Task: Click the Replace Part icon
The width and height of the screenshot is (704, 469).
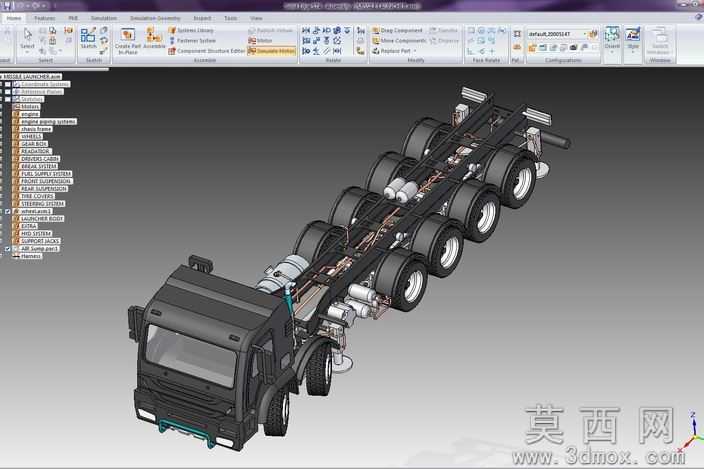Action: coord(376,51)
